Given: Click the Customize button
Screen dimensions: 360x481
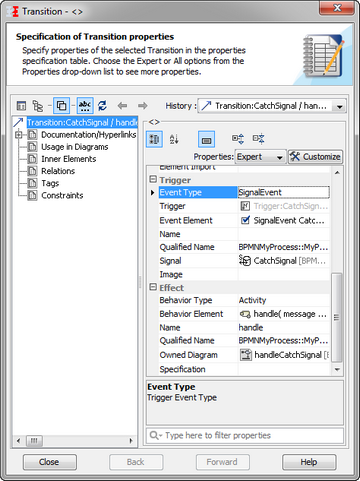Looking at the screenshot, I should tap(315, 157).
